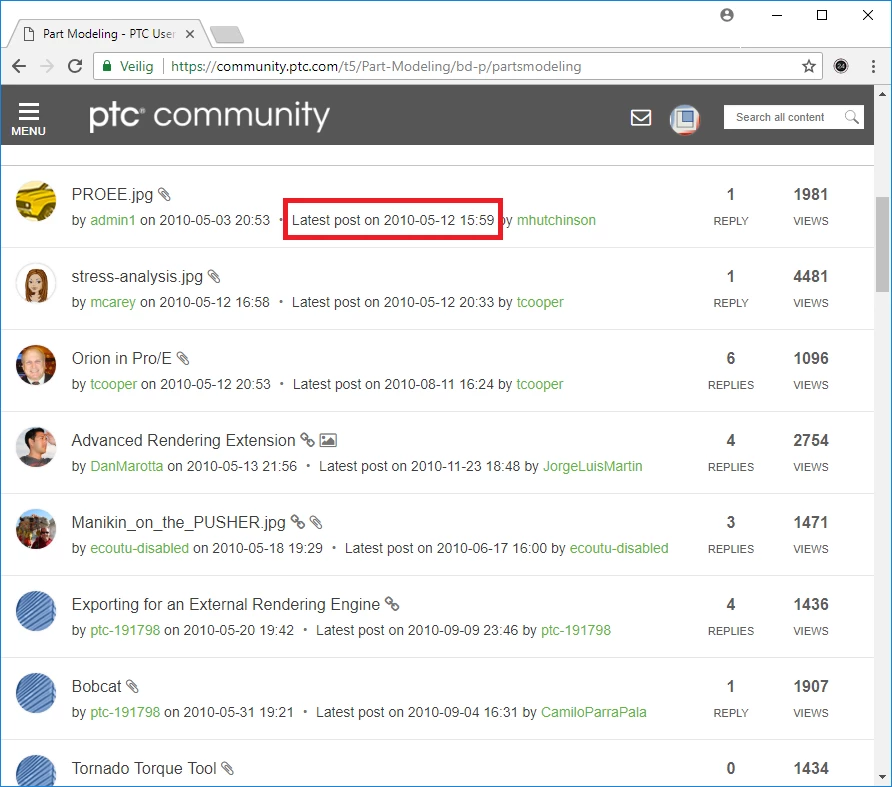
Task: Click paperclip icon beside Manikin_on_the_PUSHER.jpg
Action: point(316,522)
